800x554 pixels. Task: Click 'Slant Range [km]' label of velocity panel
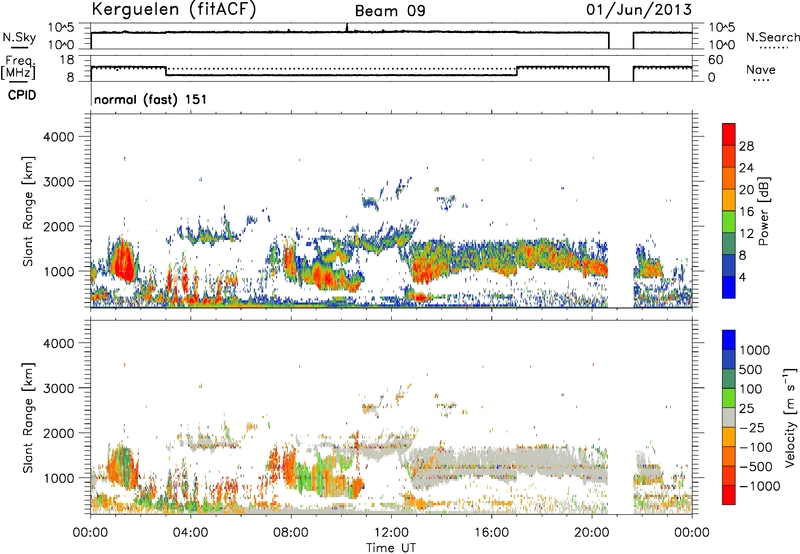coord(28,417)
